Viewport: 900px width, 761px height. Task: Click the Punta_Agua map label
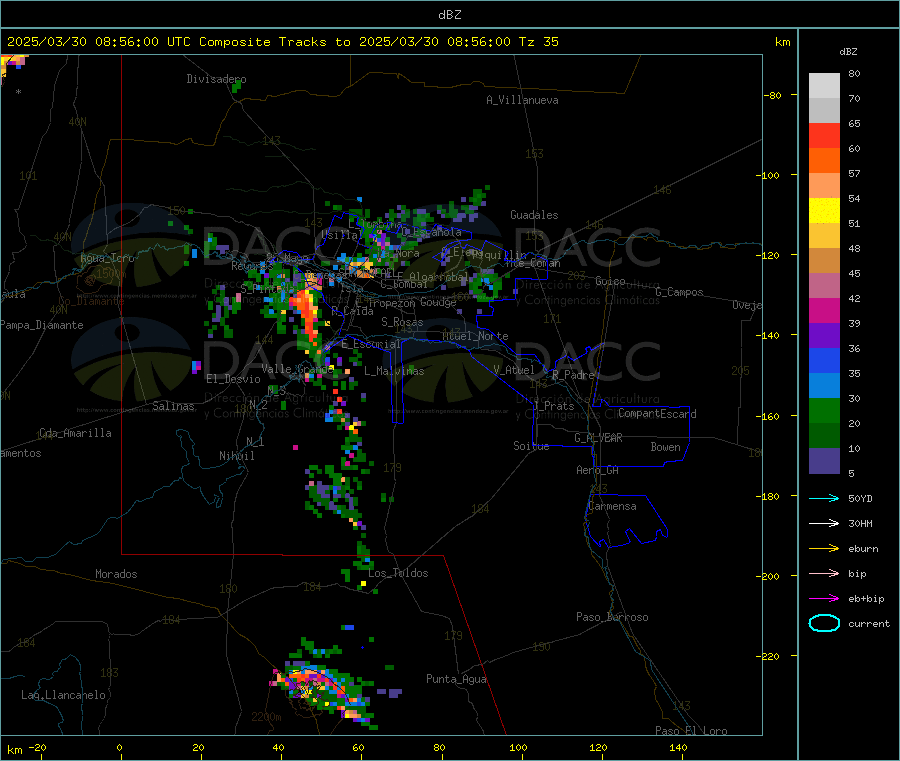click(x=456, y=679)
